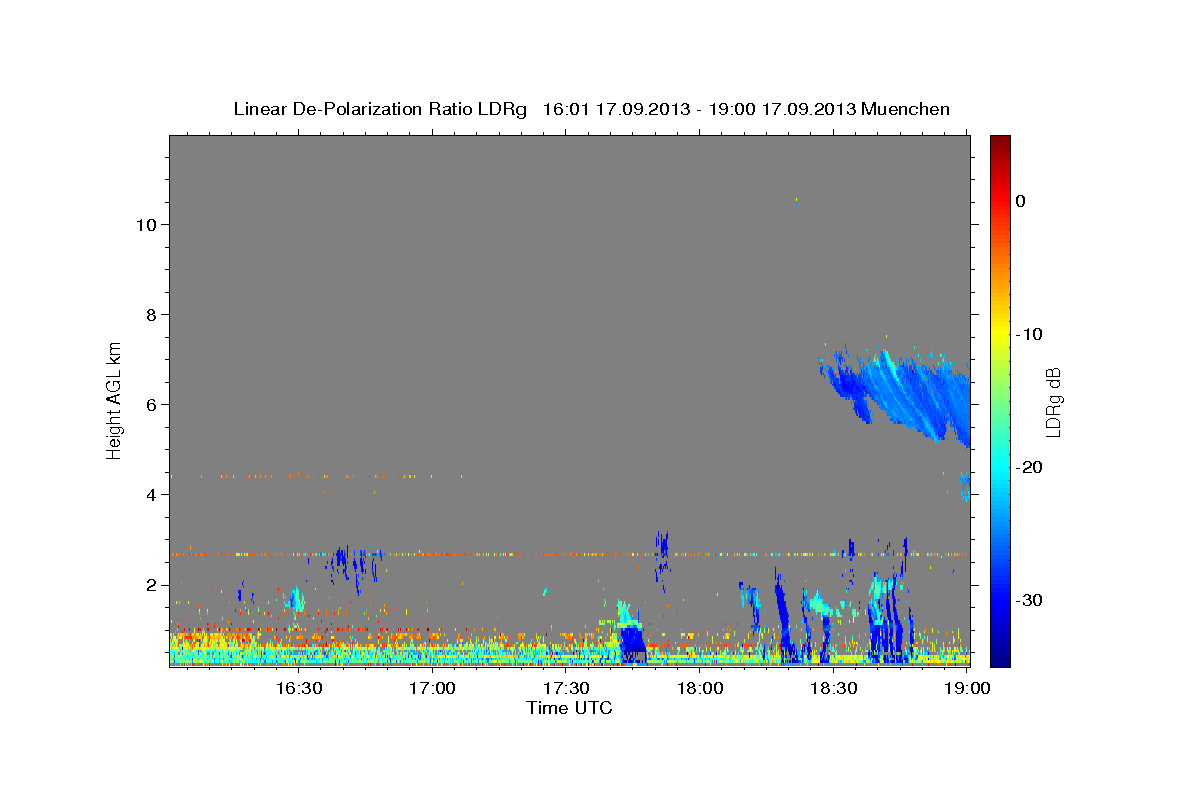Click the colorbar value -10
1200x800 pixels.
point(1030,334)
